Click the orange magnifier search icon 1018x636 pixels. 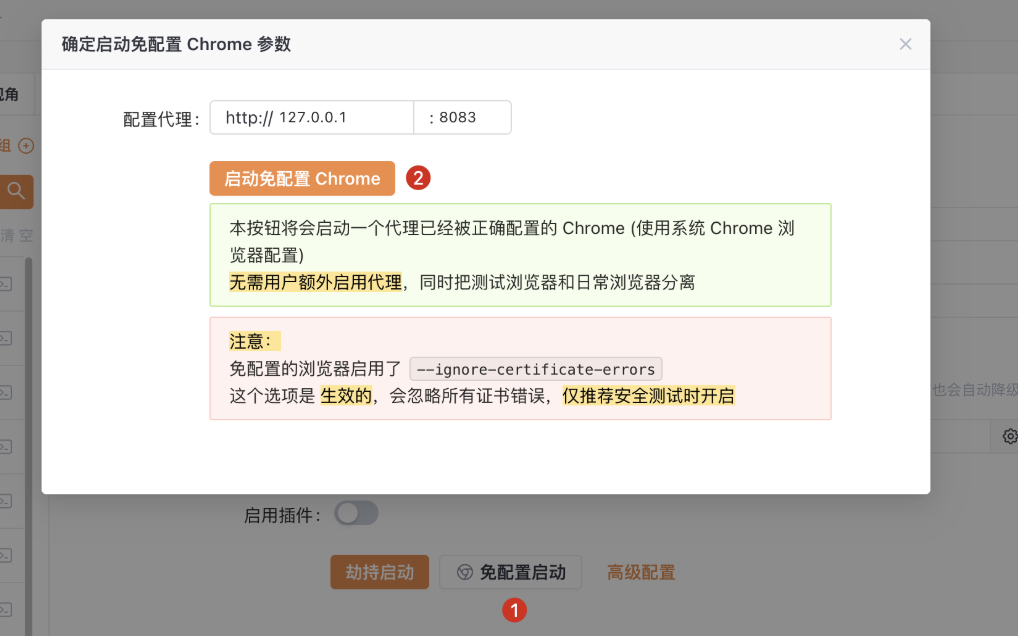[x=16, y=191]
